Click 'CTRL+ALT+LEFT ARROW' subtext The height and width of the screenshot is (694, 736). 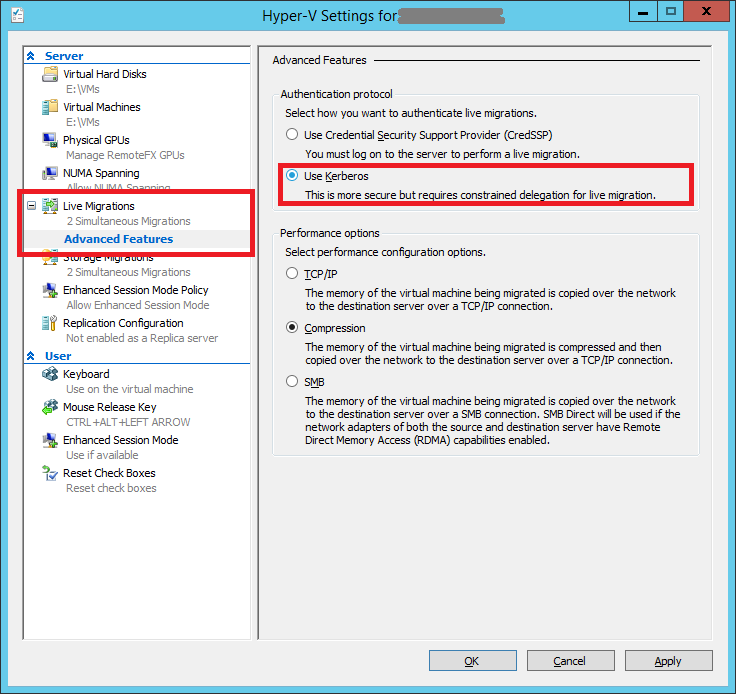(128, 422)
